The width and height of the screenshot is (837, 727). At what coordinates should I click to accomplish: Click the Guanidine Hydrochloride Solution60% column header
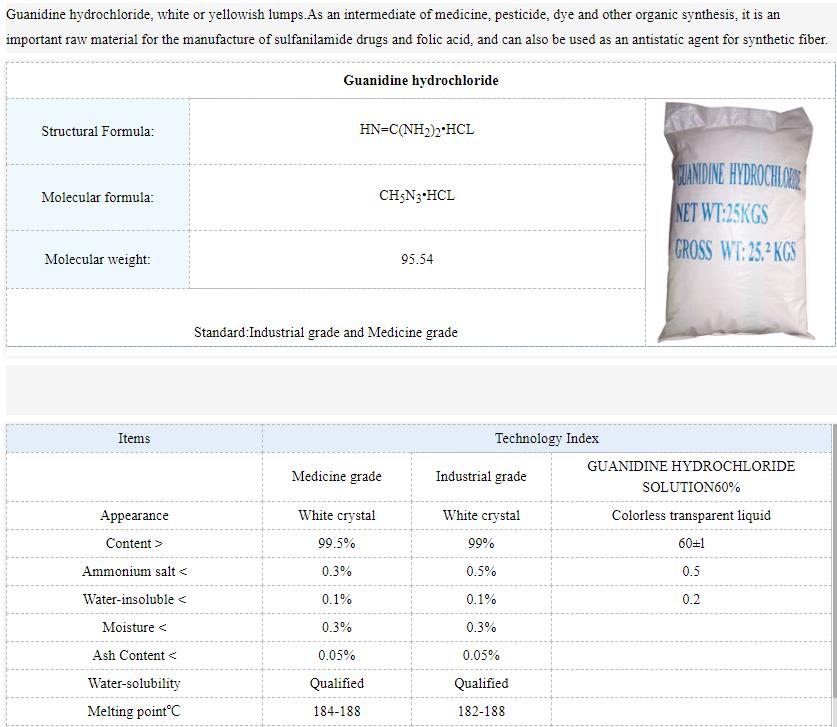point(691,477)
